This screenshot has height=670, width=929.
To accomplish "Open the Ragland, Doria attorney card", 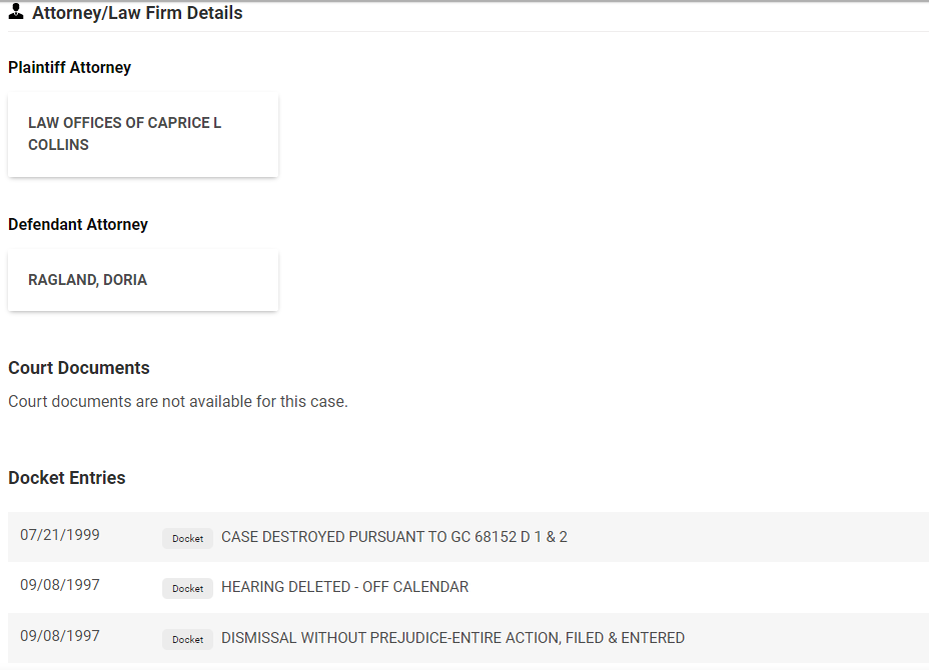I will pos(143,280).
